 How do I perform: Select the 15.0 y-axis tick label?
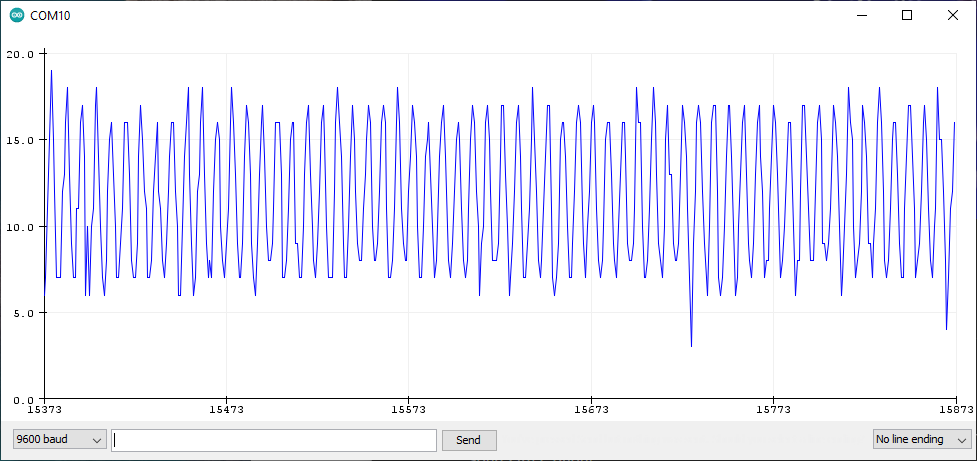[20, 140]
